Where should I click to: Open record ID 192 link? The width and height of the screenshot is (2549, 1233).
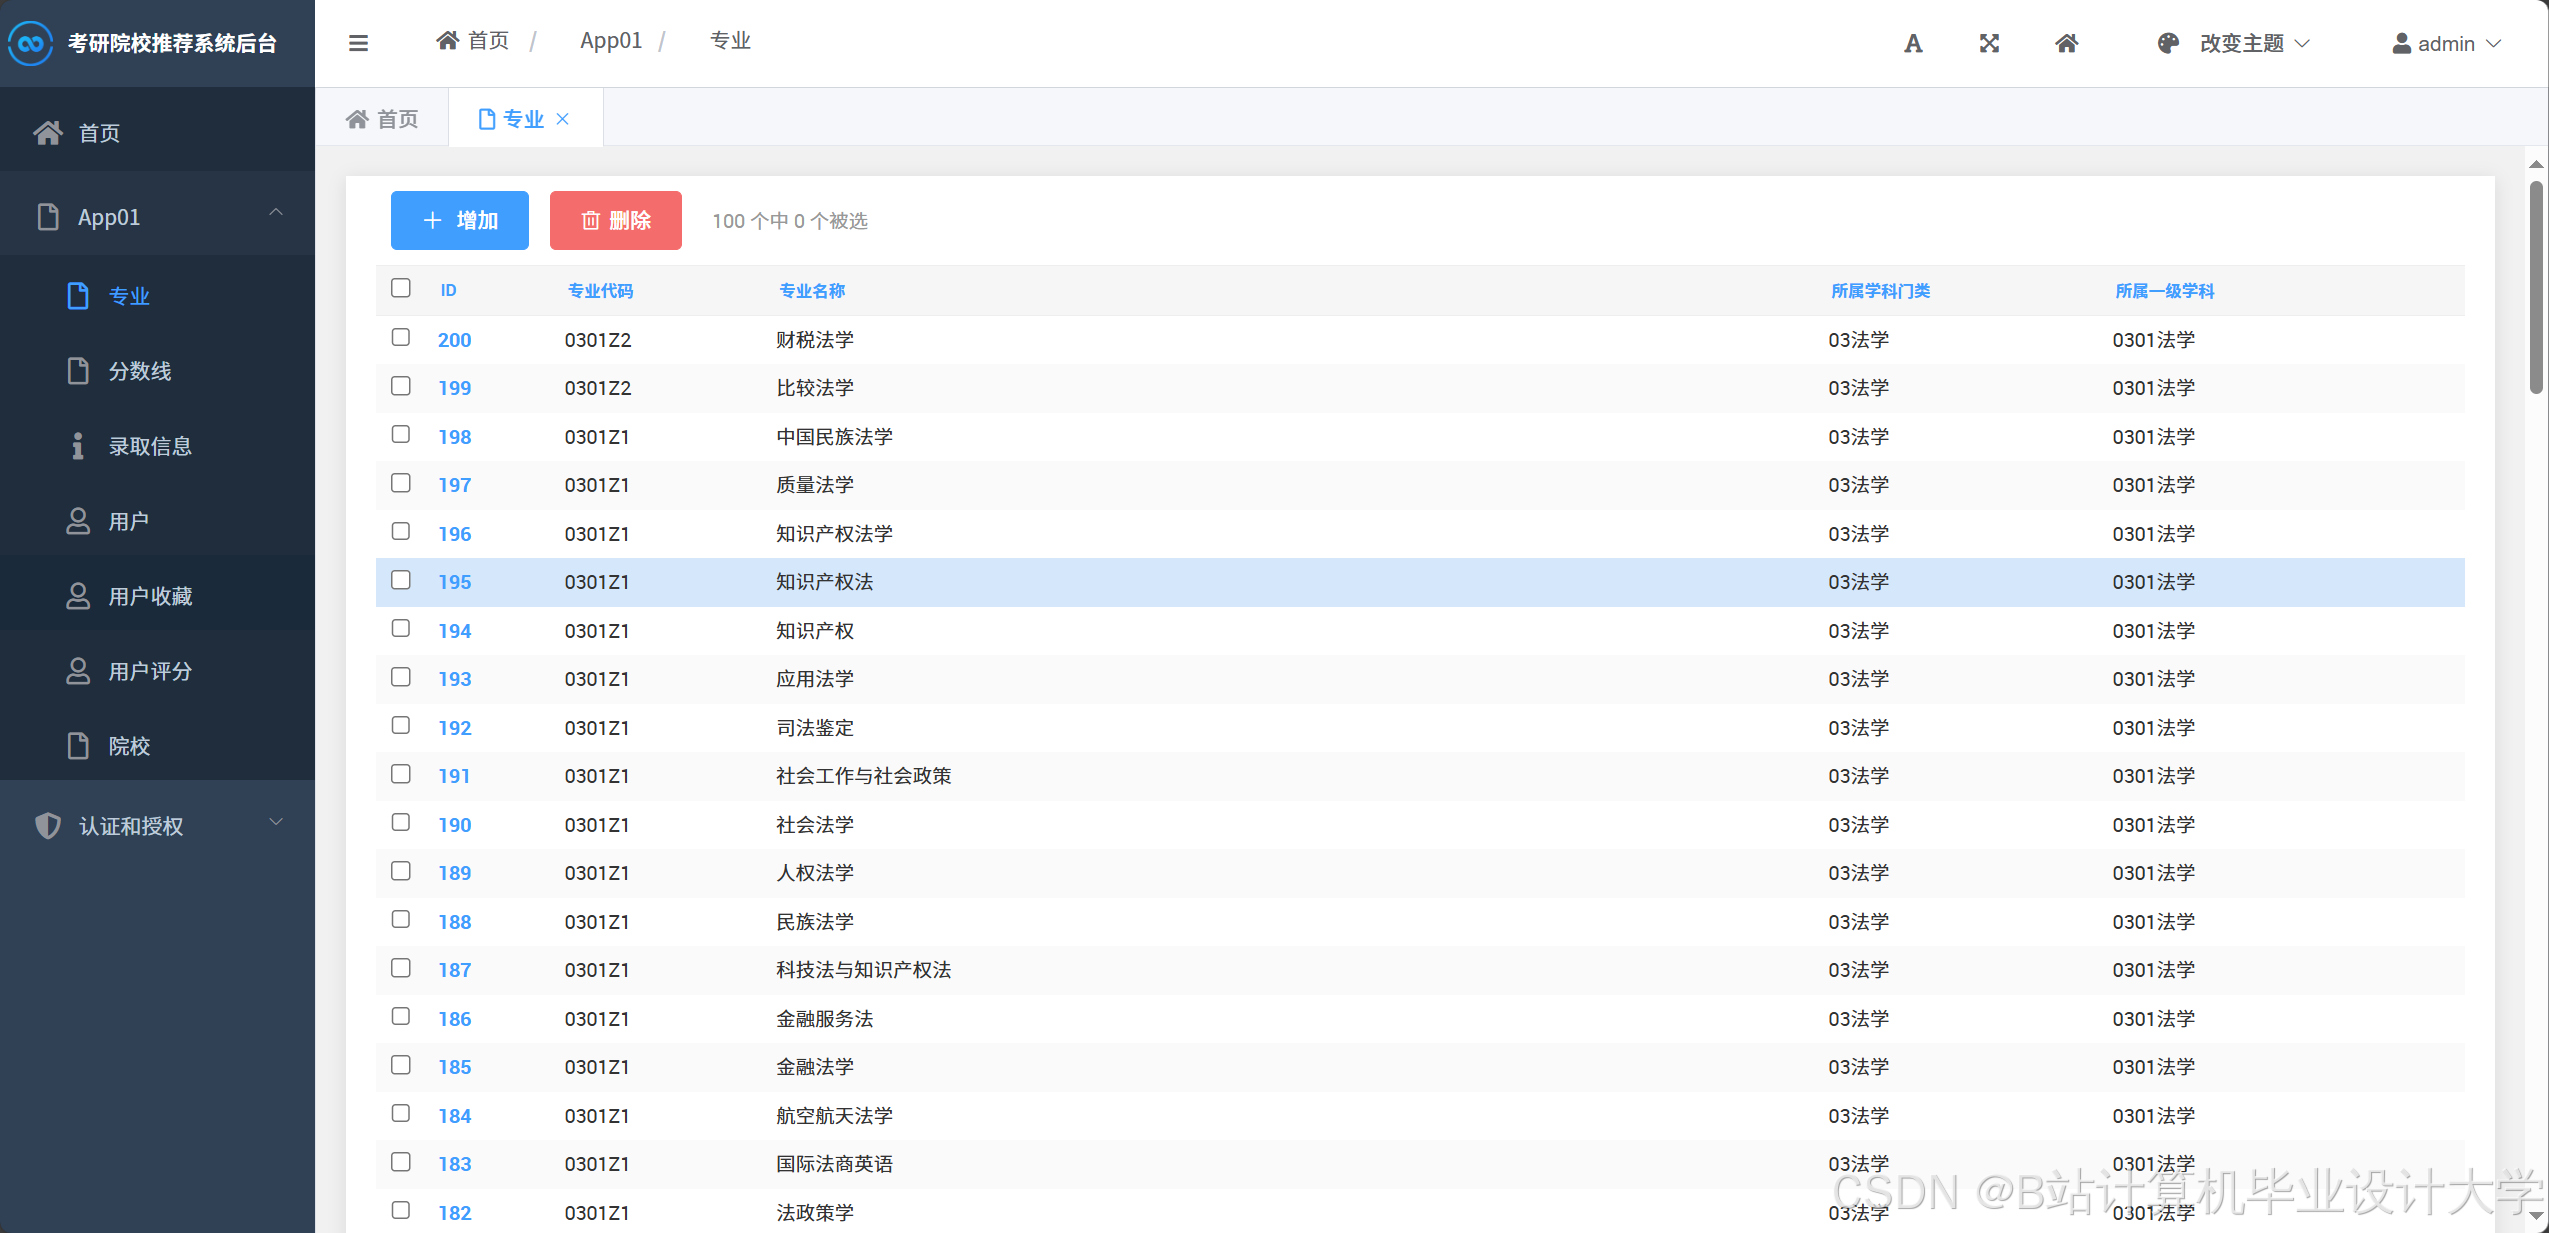point(454,728)
